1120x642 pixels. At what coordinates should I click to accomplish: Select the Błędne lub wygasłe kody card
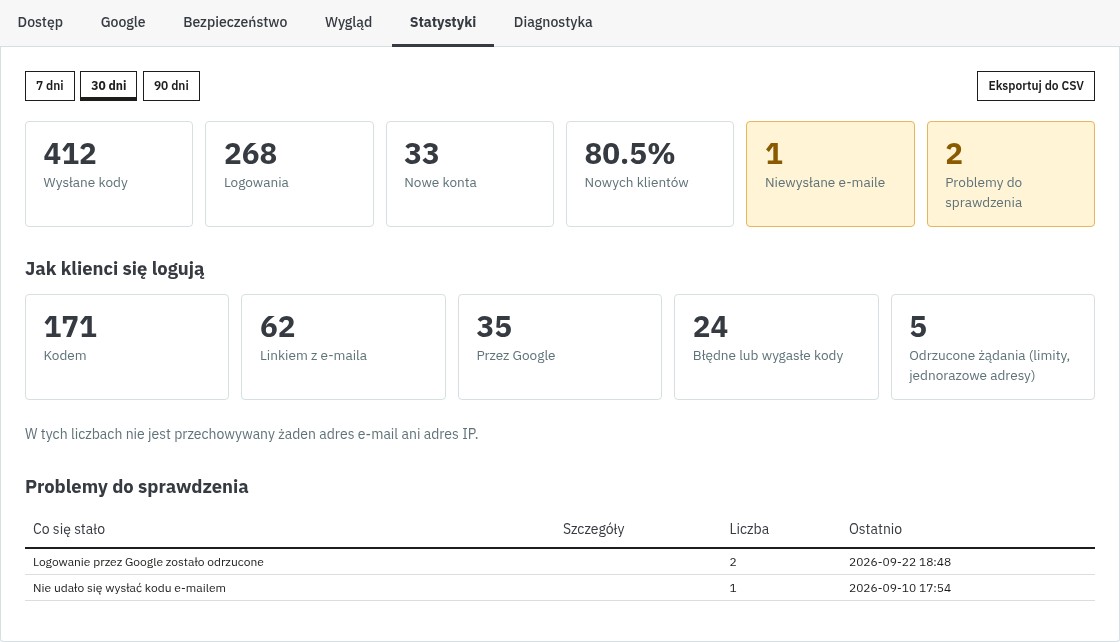coord(776,347)
